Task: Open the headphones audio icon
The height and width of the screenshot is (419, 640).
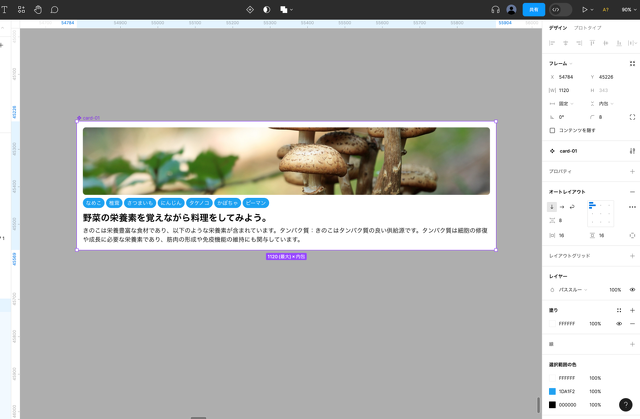Action: [x=495, y=9]
